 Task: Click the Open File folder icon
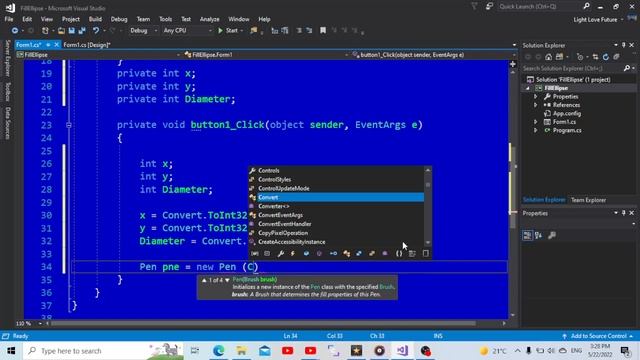[61, 31]
